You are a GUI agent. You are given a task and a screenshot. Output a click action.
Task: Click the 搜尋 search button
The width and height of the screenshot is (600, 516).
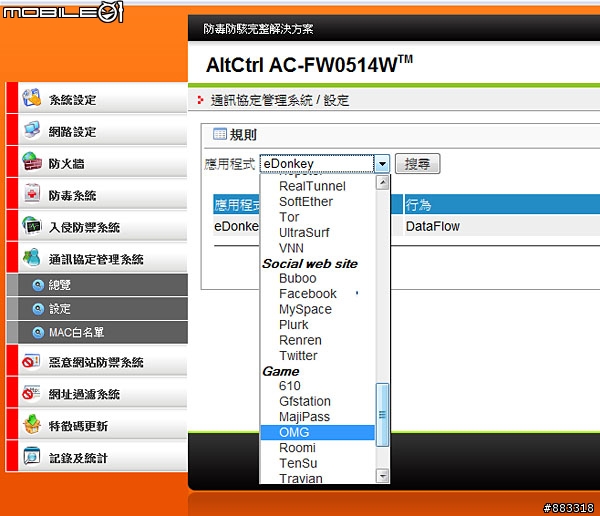417,164
